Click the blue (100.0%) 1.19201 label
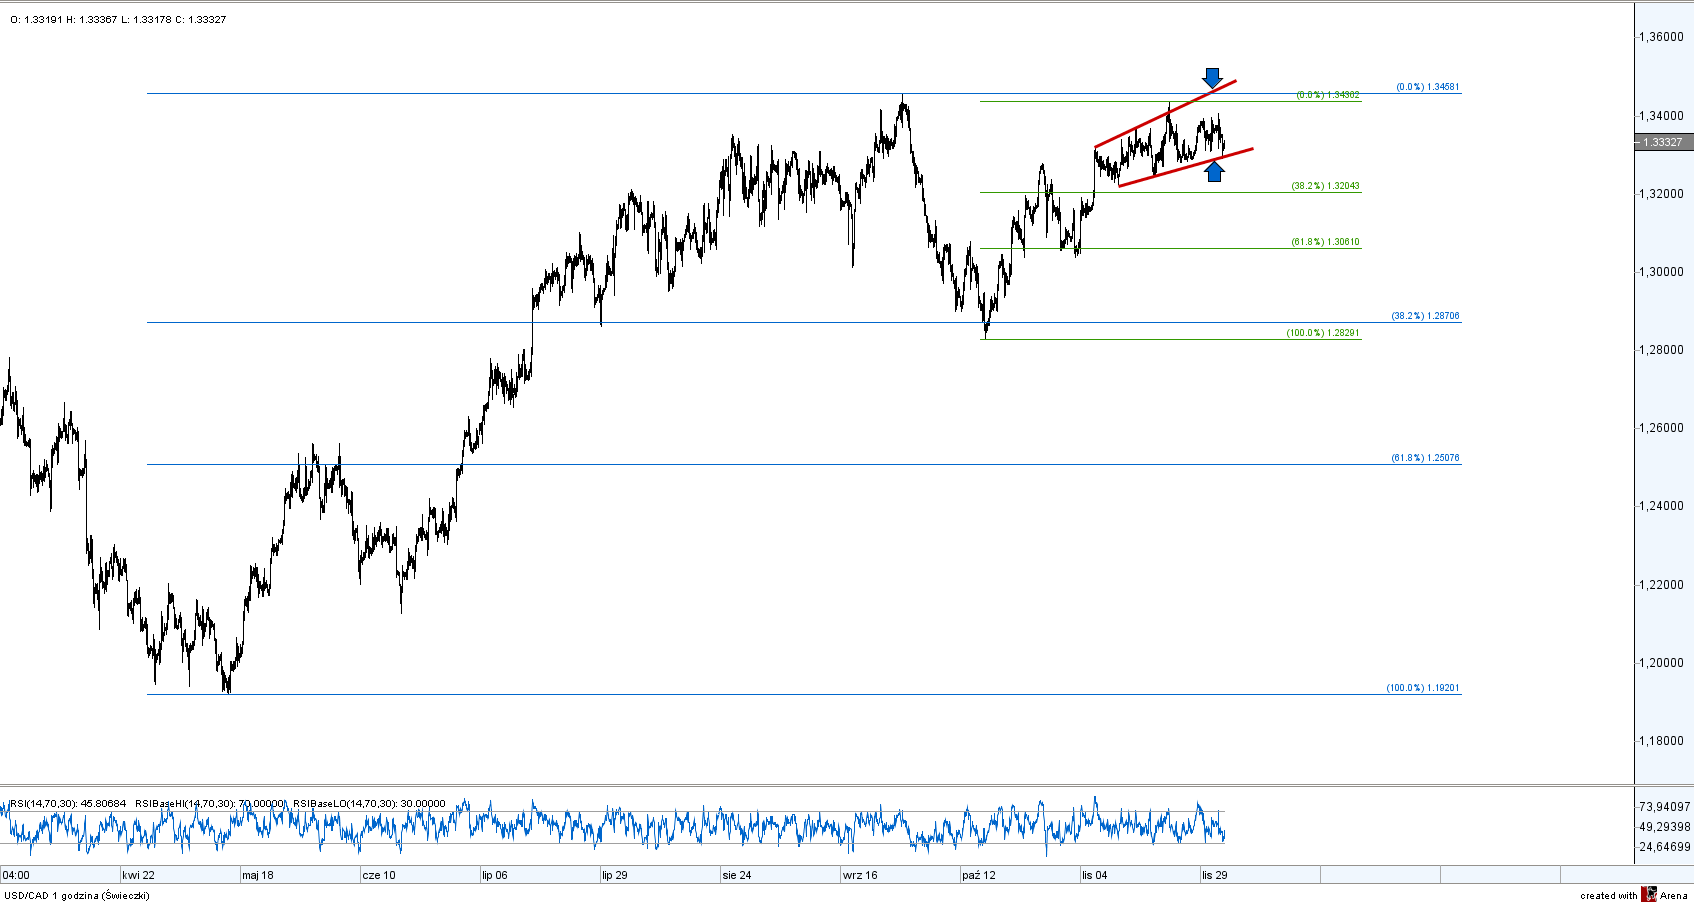1694x903 pixels. tap(1423, 688)
